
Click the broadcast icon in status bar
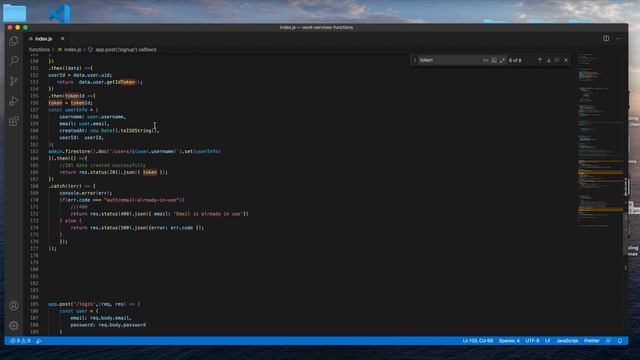click(x=39, y=340)
